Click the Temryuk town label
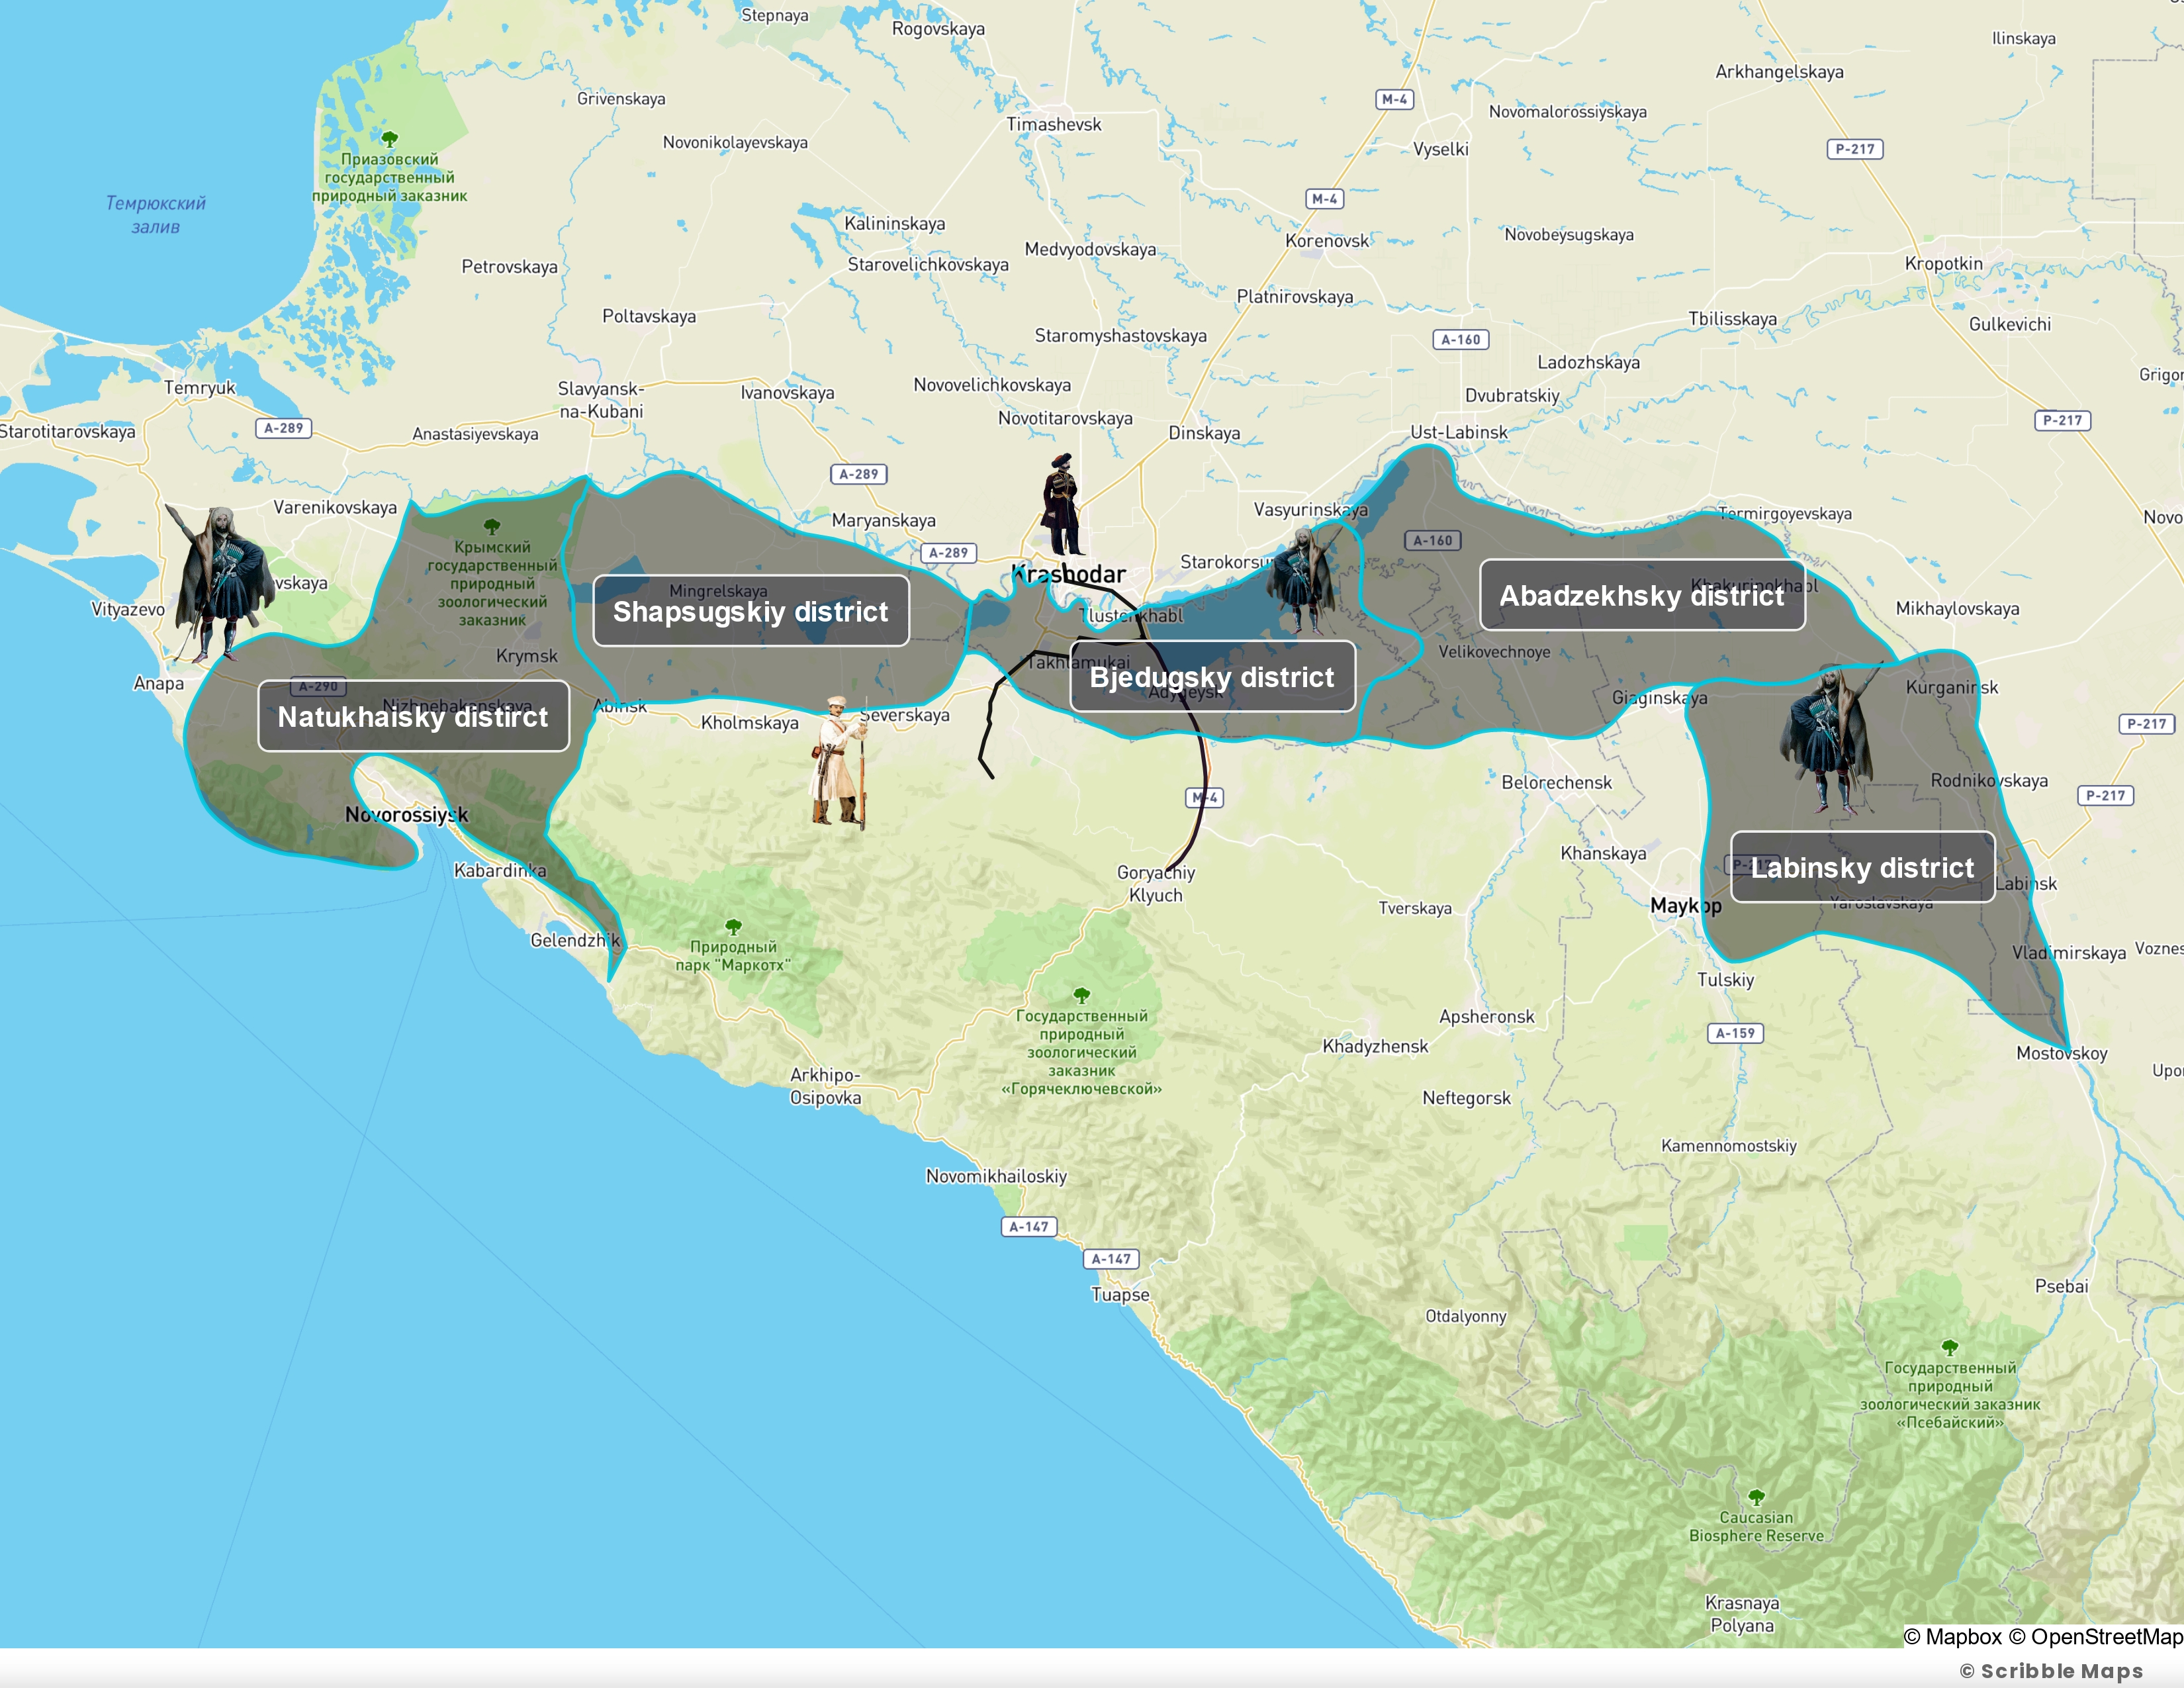The height and width of the screenshot is (1688, 2184). point(200,388)
